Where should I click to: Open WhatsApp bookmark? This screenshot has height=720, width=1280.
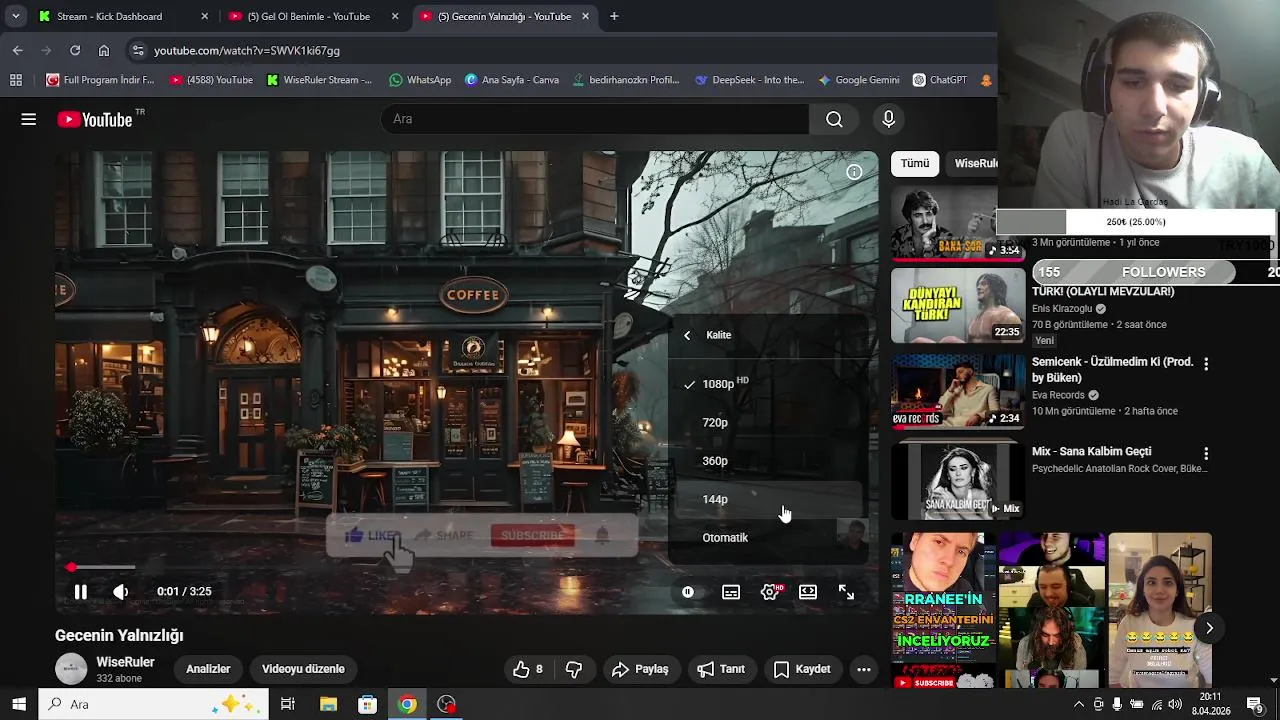click(420, 80)
